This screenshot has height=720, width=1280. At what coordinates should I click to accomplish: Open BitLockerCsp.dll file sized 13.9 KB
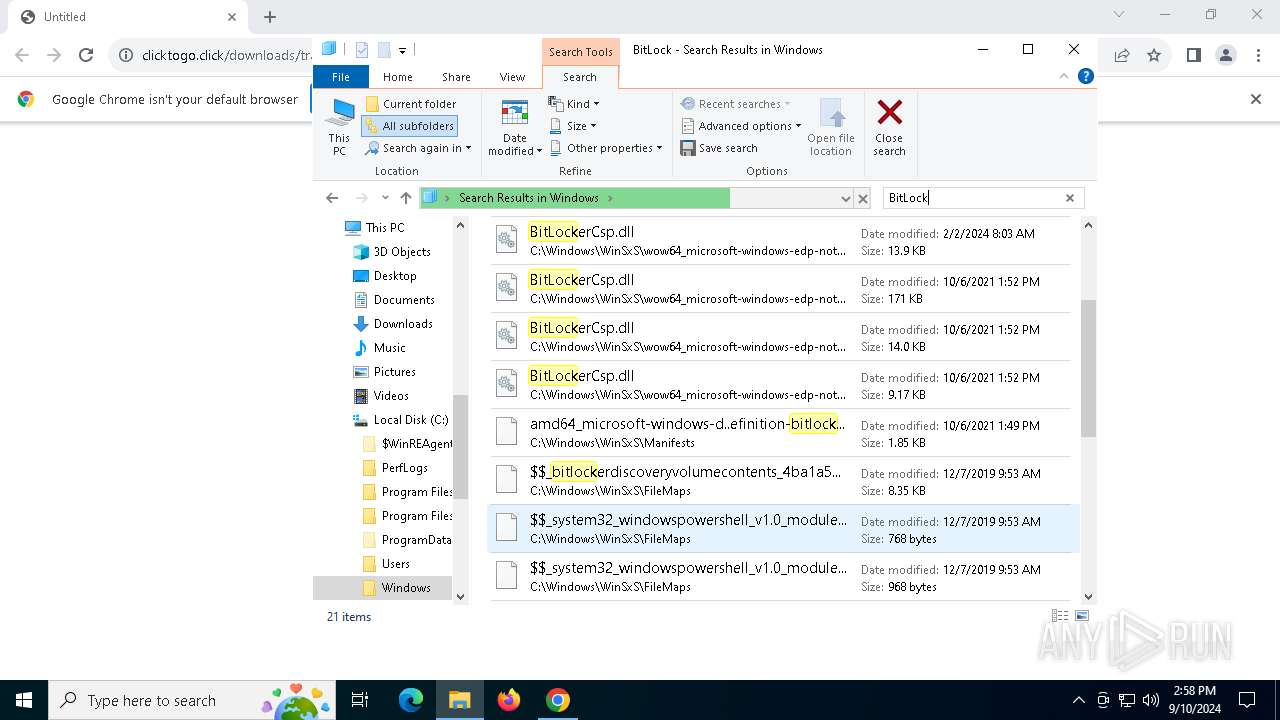pyautogui.click(x=779, y=241)
